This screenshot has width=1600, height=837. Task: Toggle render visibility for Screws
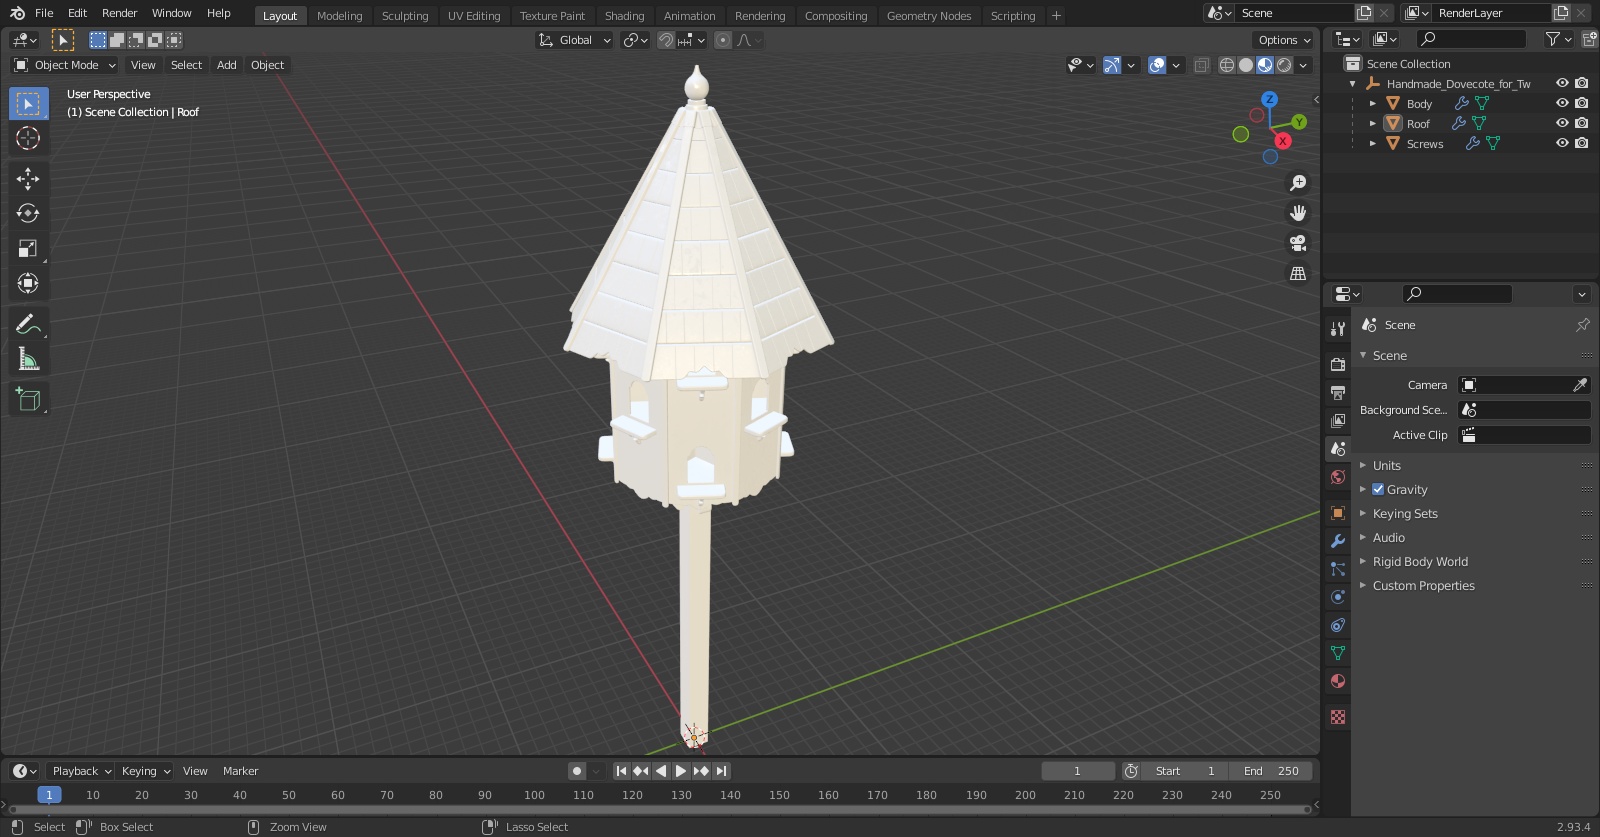click(1582, 143)
